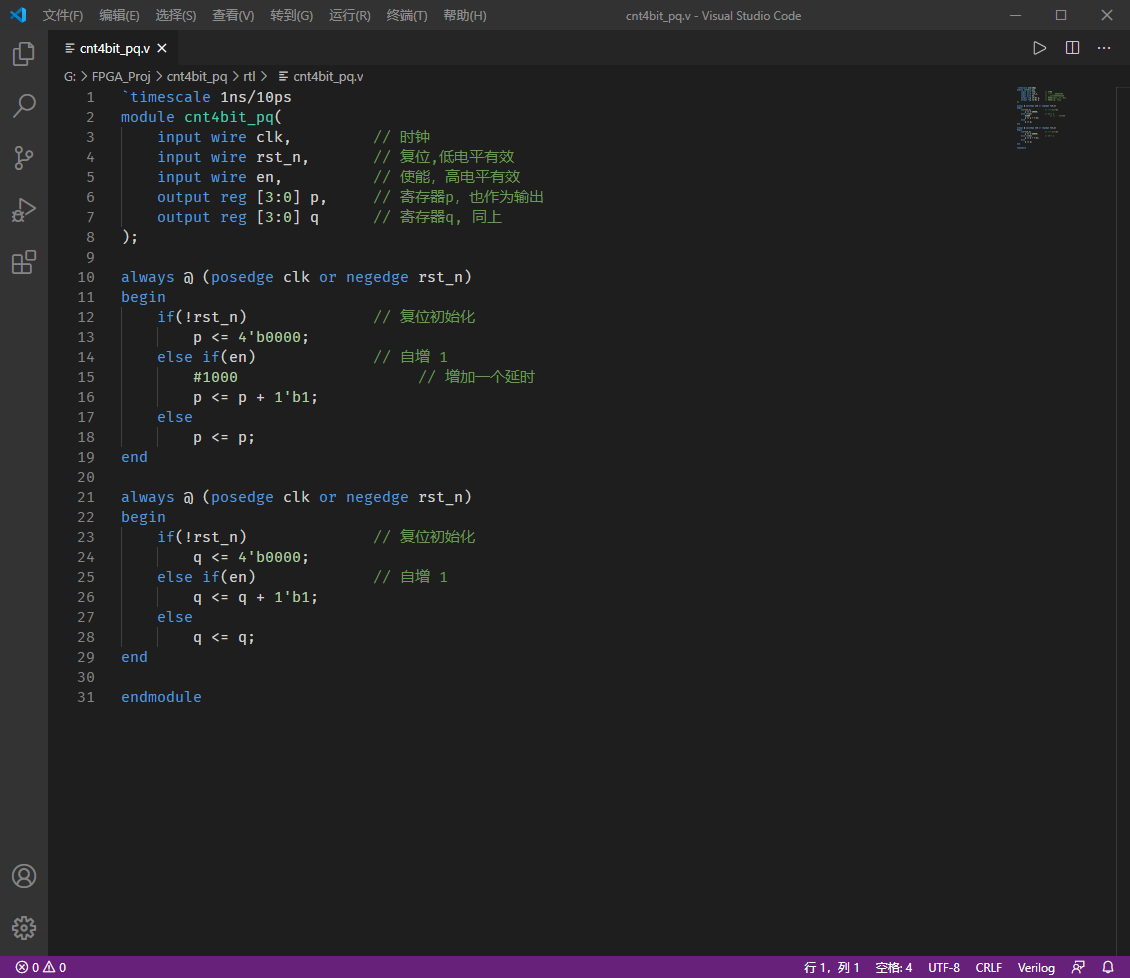Open the Search view icon

(24, 106)
